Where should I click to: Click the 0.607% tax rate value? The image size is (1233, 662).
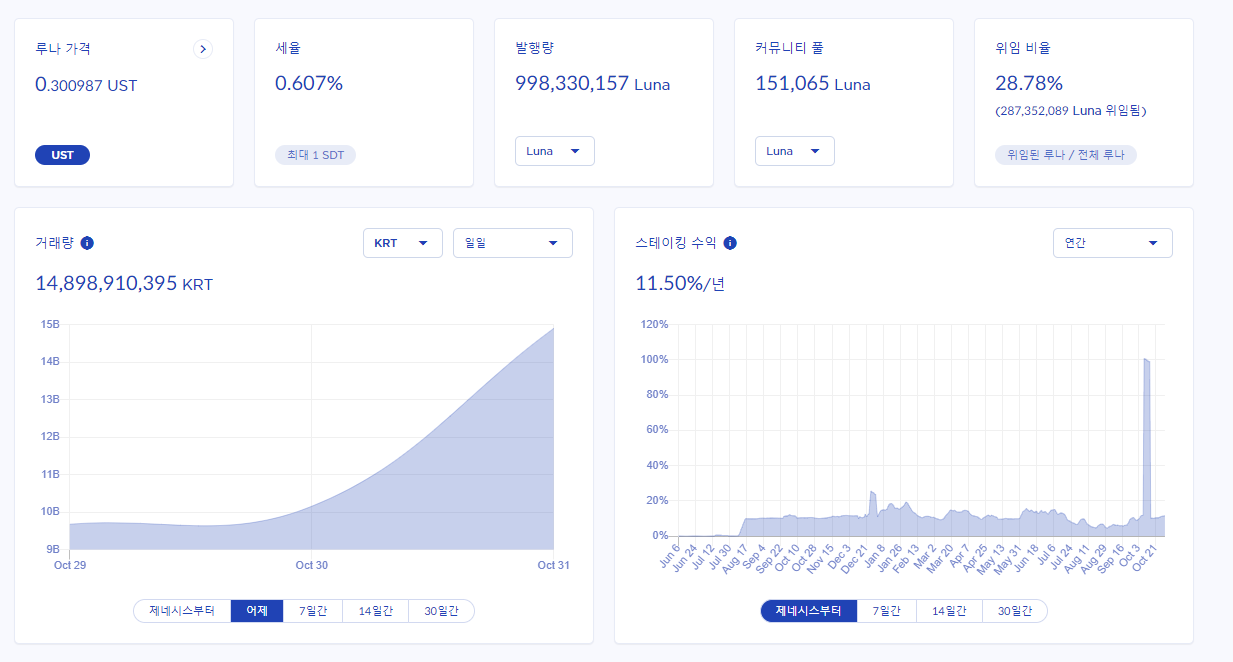[x=309, y=84]
